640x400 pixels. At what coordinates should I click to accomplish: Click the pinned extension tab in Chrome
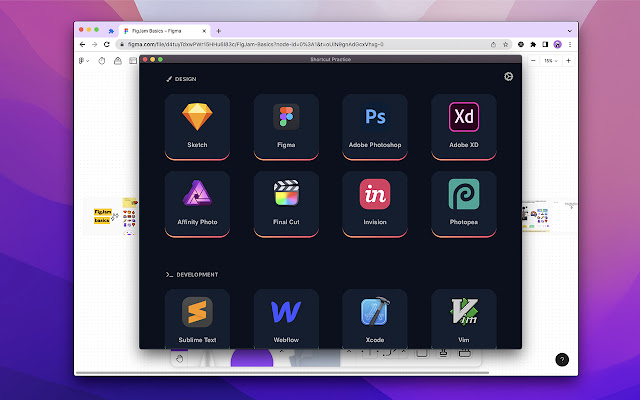pos(111,31)
